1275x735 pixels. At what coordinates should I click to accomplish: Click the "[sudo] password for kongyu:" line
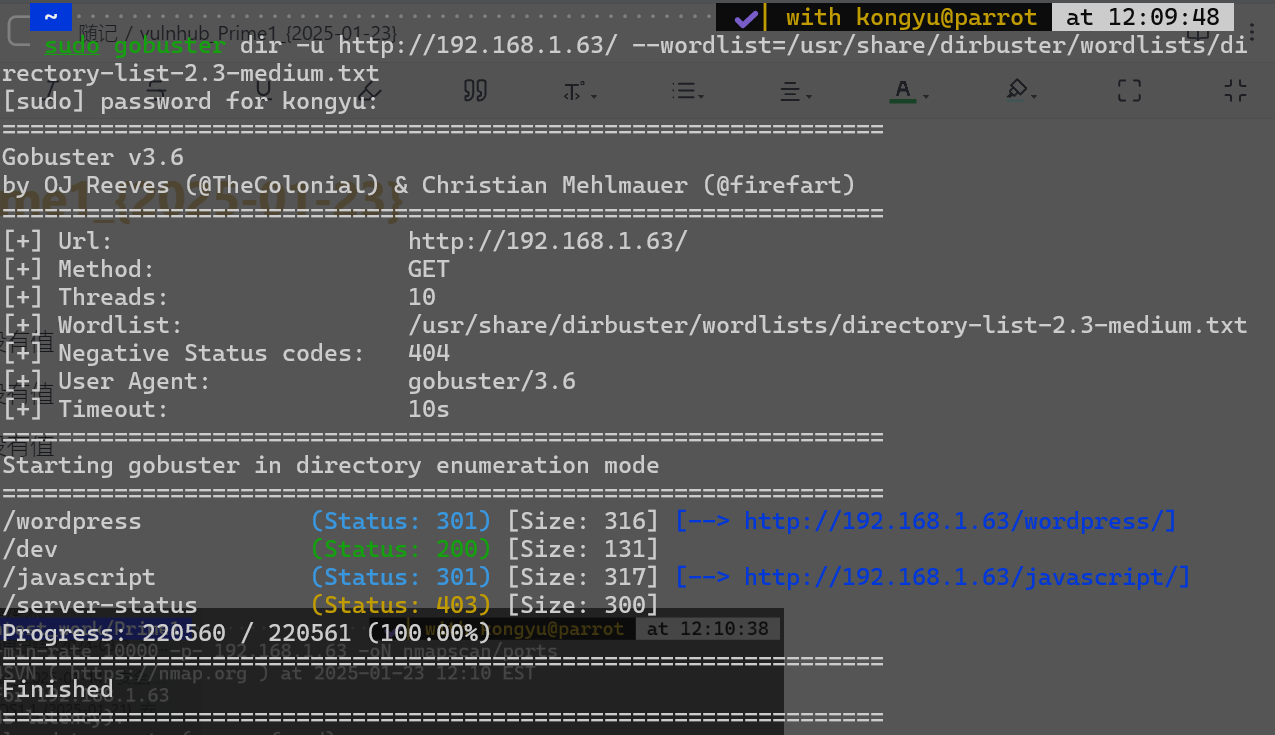190,101
